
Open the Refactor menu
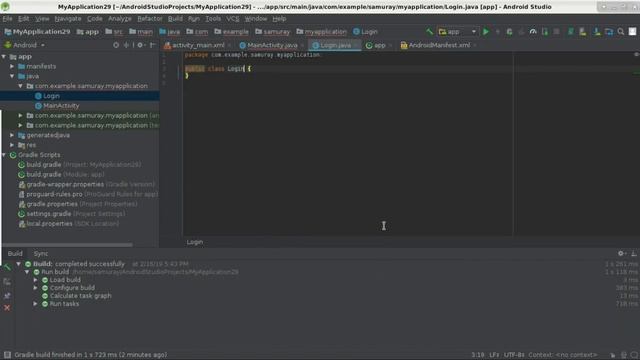(x=149, y=19)
